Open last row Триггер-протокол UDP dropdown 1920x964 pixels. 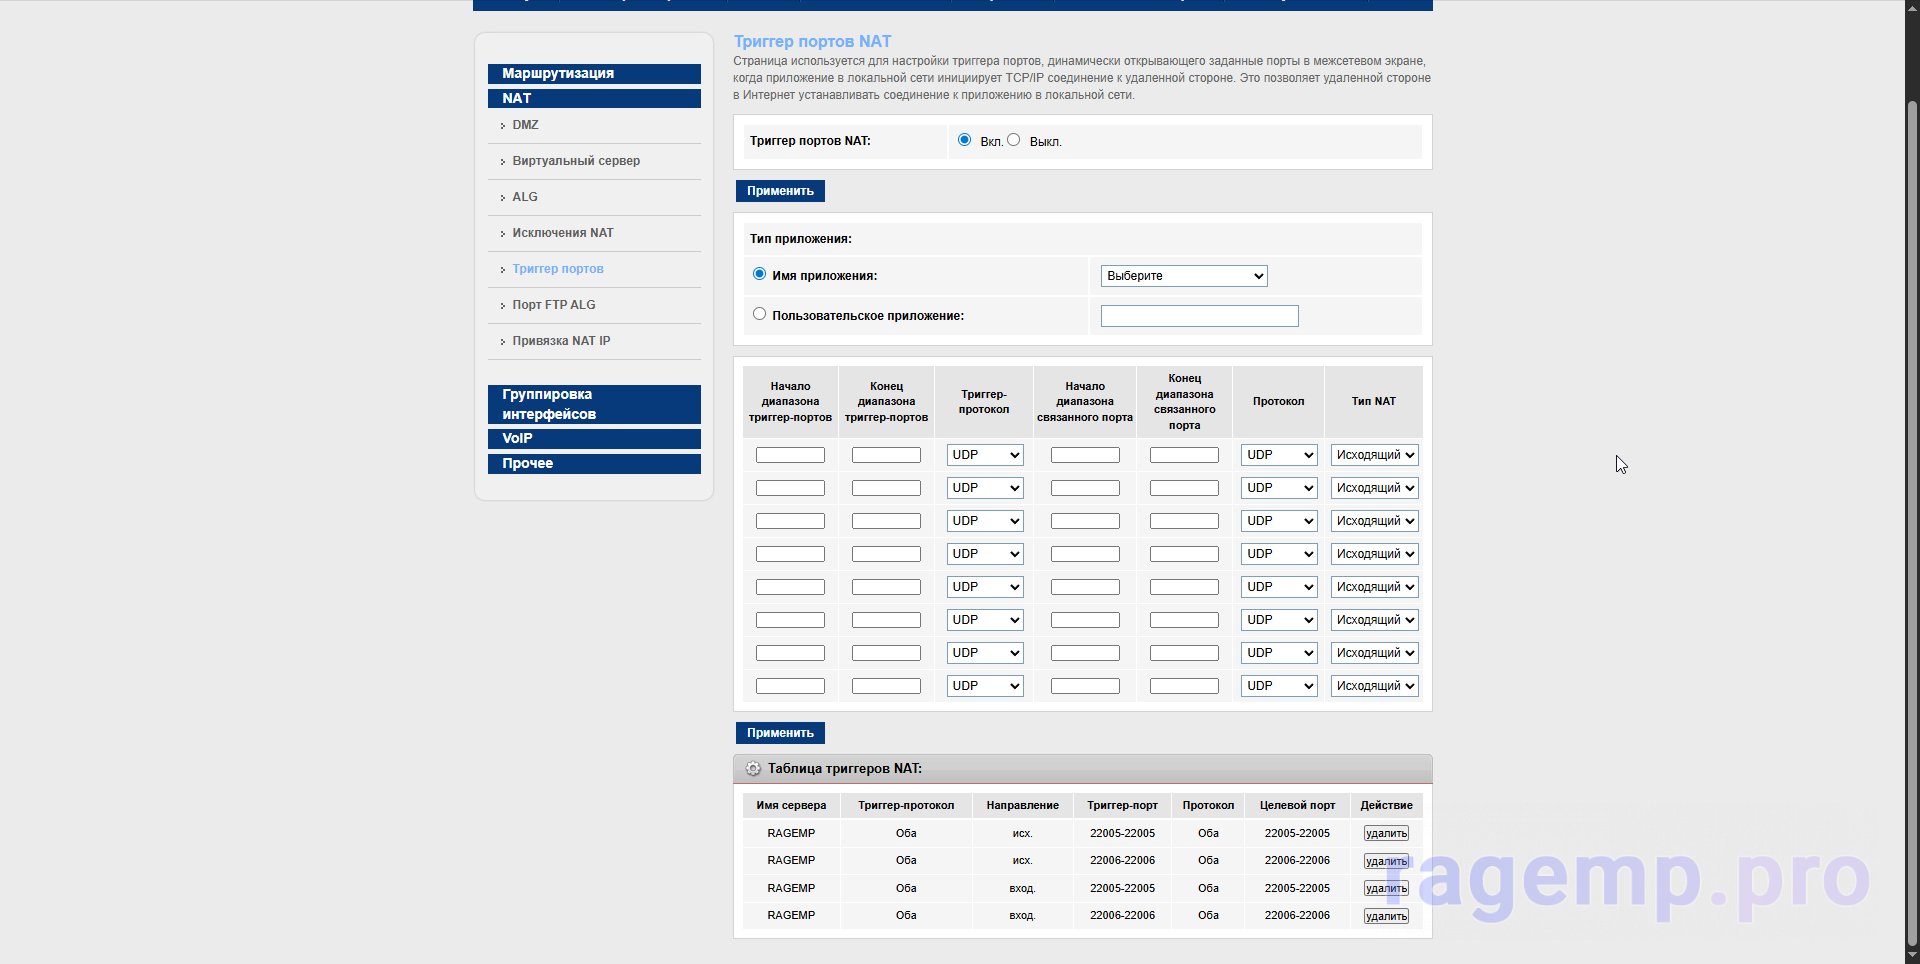pyautogui.click(x=985, y=686)
